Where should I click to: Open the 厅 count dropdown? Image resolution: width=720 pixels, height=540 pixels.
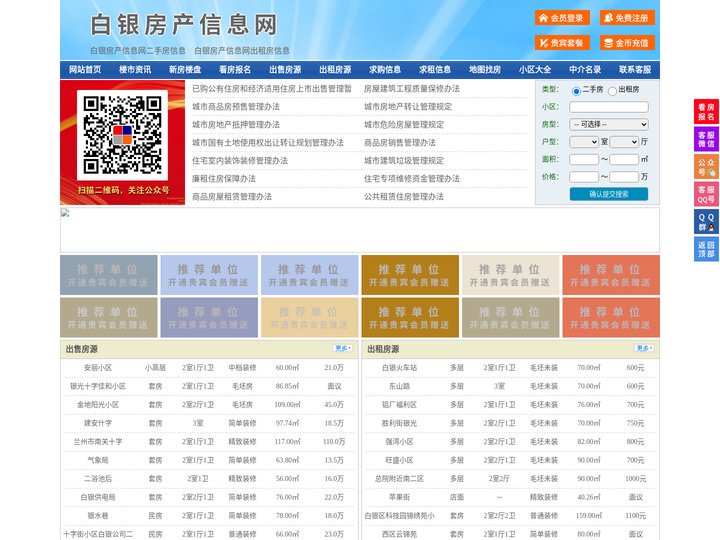624,142
